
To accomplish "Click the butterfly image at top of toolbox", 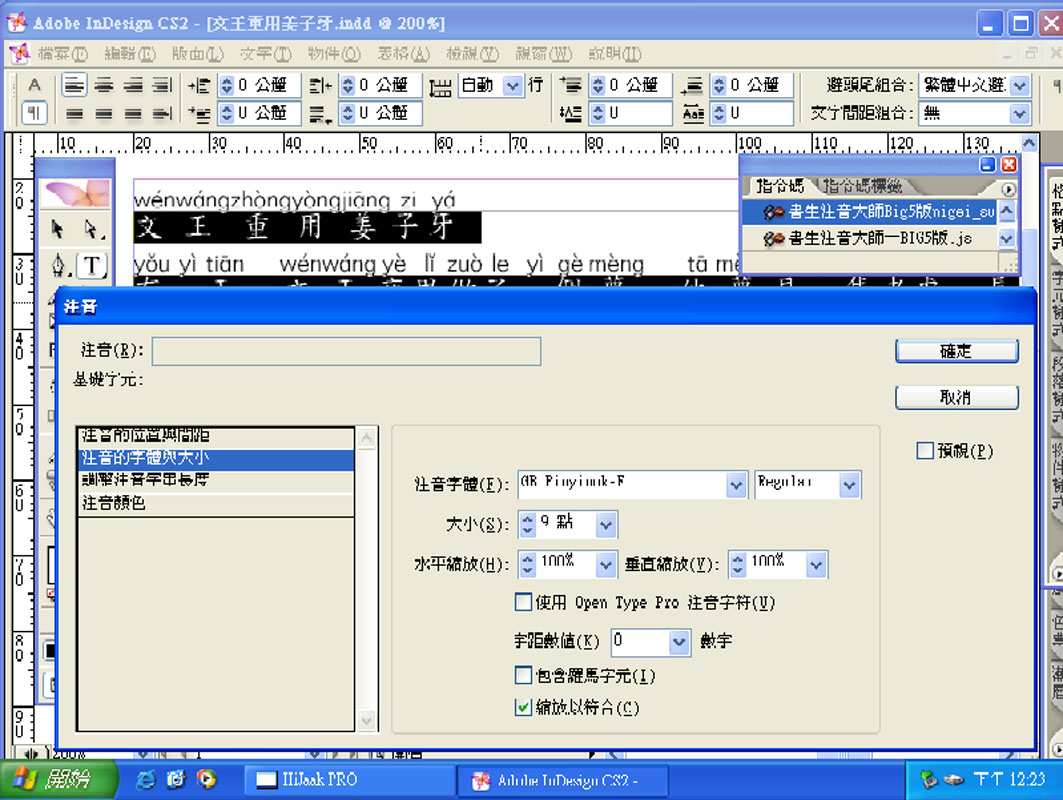I will point(75,193).
